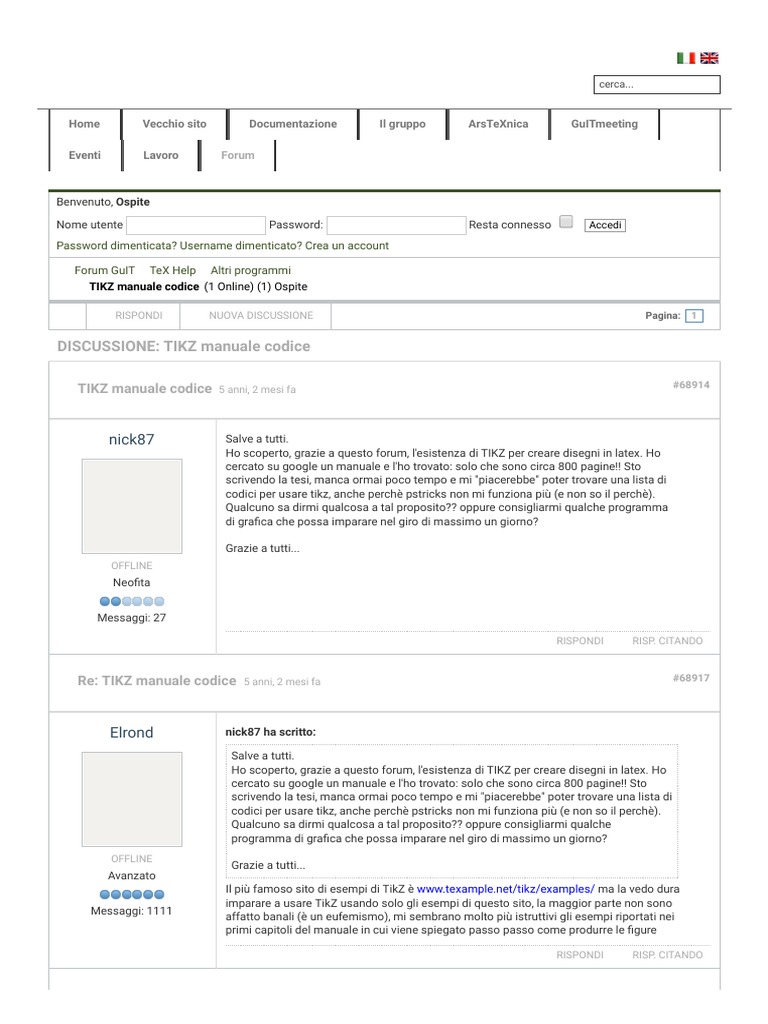Click the Password dimenticata link
Image resolution: width=768 pixels, height=1024 pixels.
[x=117, y=246]
